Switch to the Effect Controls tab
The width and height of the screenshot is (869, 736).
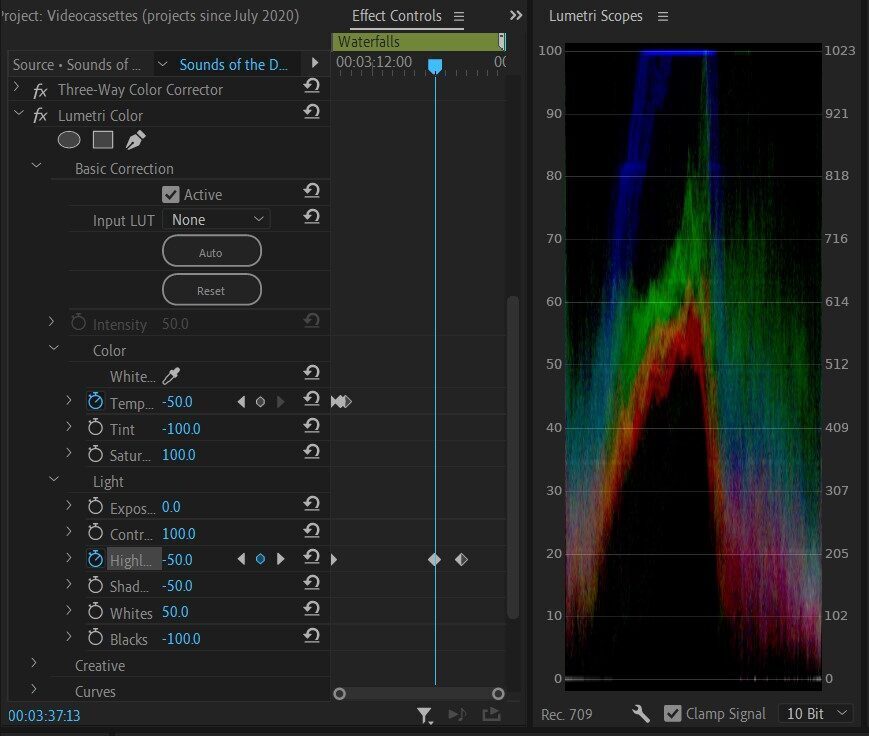coord(397,16)
